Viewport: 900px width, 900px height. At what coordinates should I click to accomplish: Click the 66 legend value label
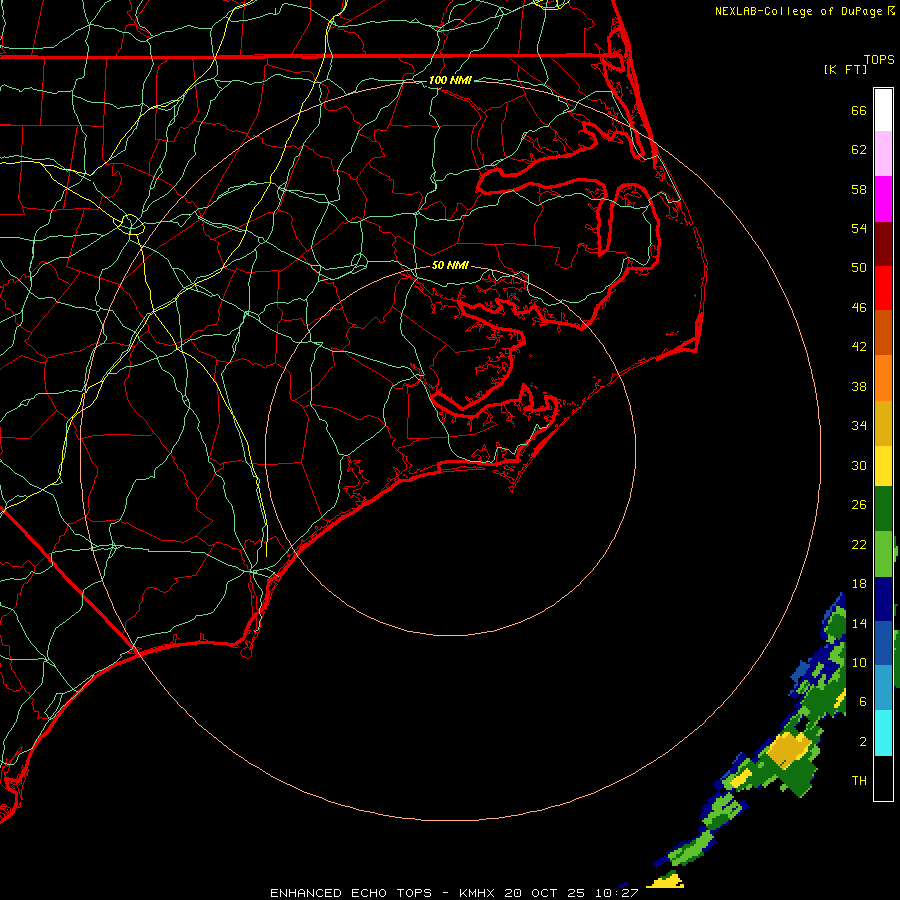point(859,110)
